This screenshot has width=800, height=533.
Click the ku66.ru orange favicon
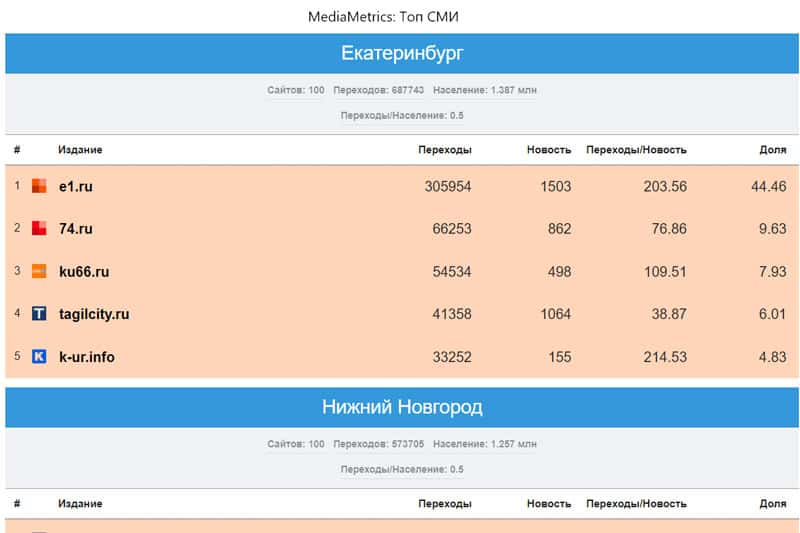click(x=39, y=271)
